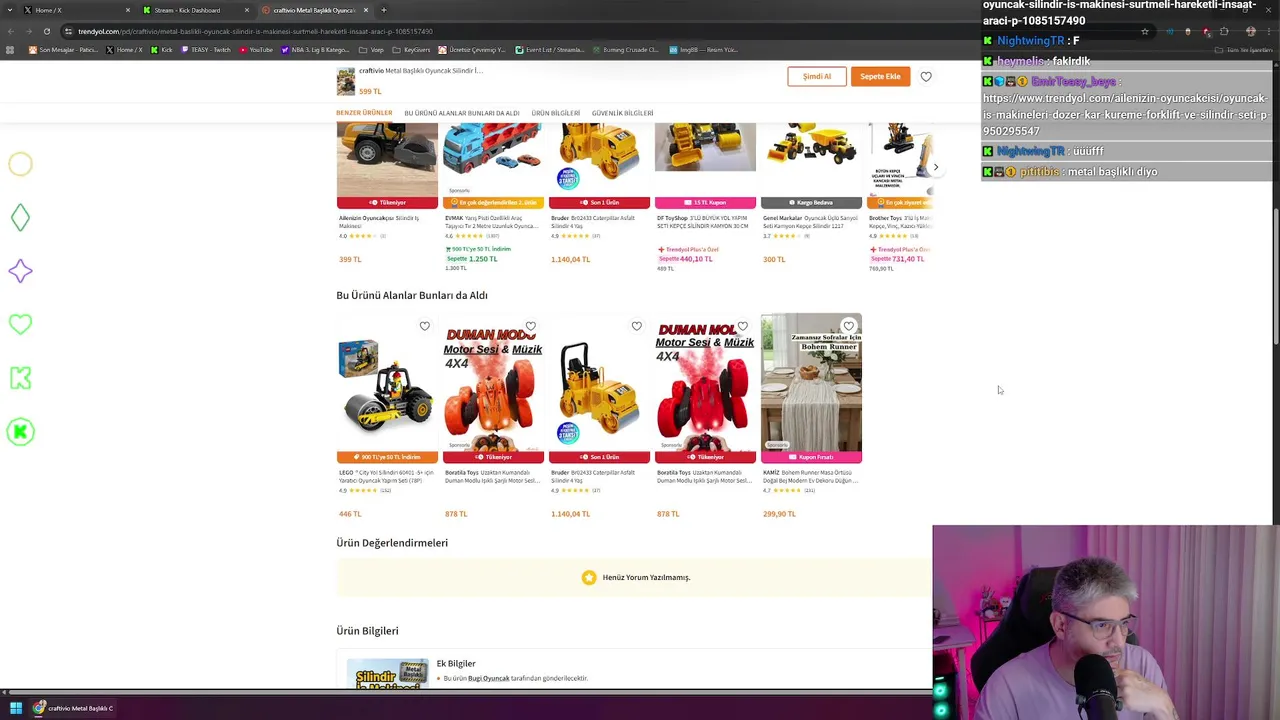Open Genel Markalar Oyuncak Üçlü Sanyol Seti
The width and height of the screenshot is (1280, 720).
(810, 222)
